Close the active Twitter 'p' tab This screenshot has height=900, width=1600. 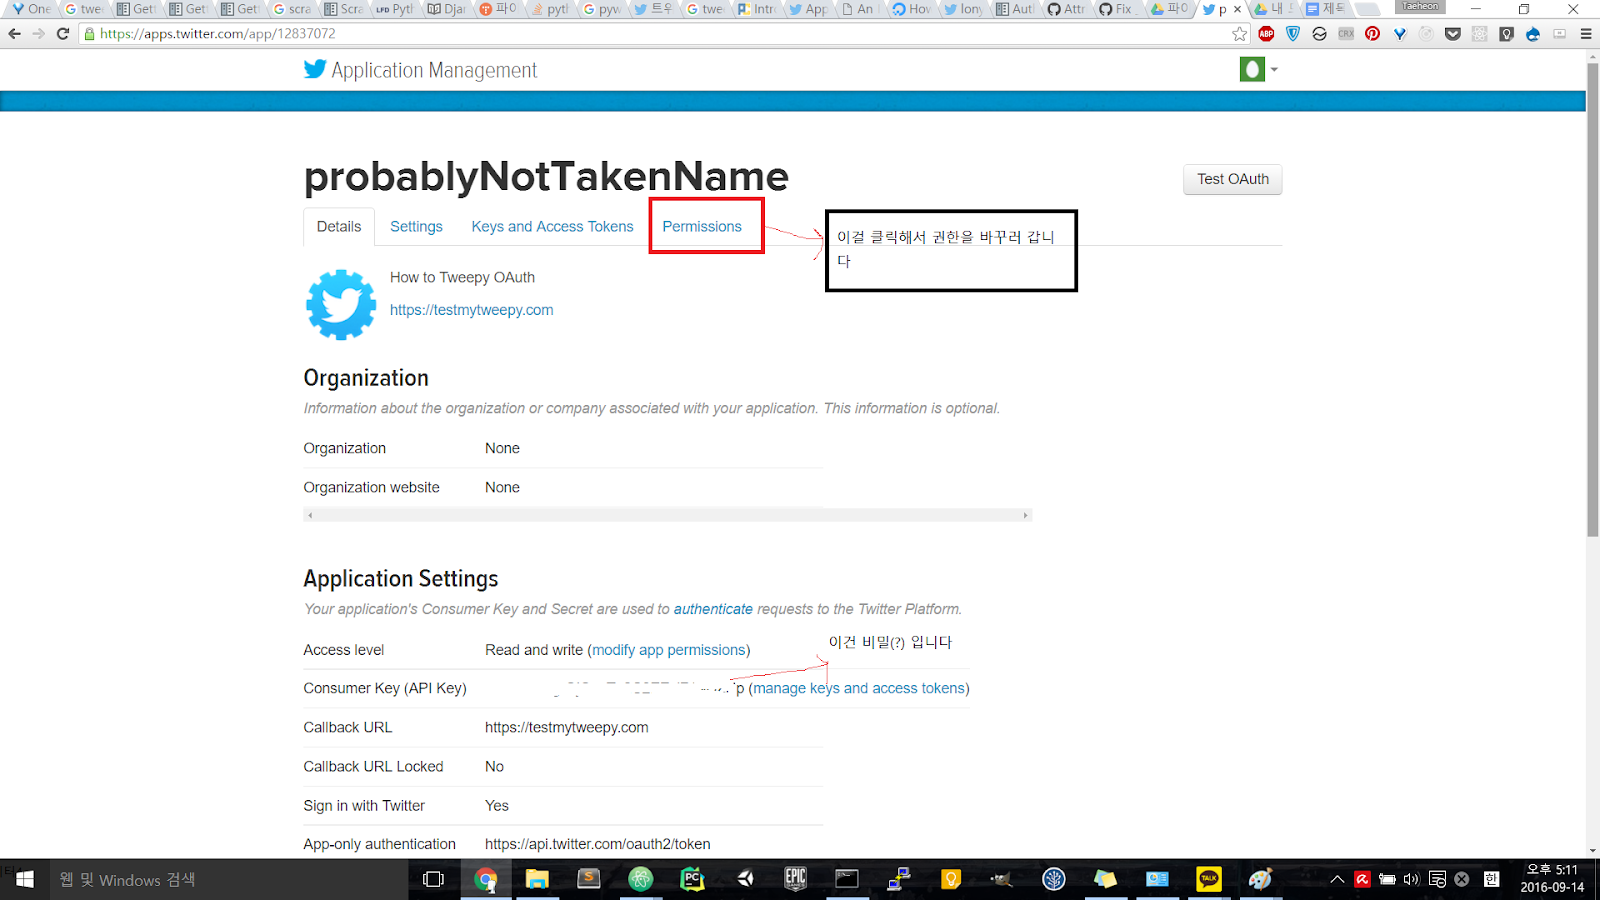point(1237,9)
